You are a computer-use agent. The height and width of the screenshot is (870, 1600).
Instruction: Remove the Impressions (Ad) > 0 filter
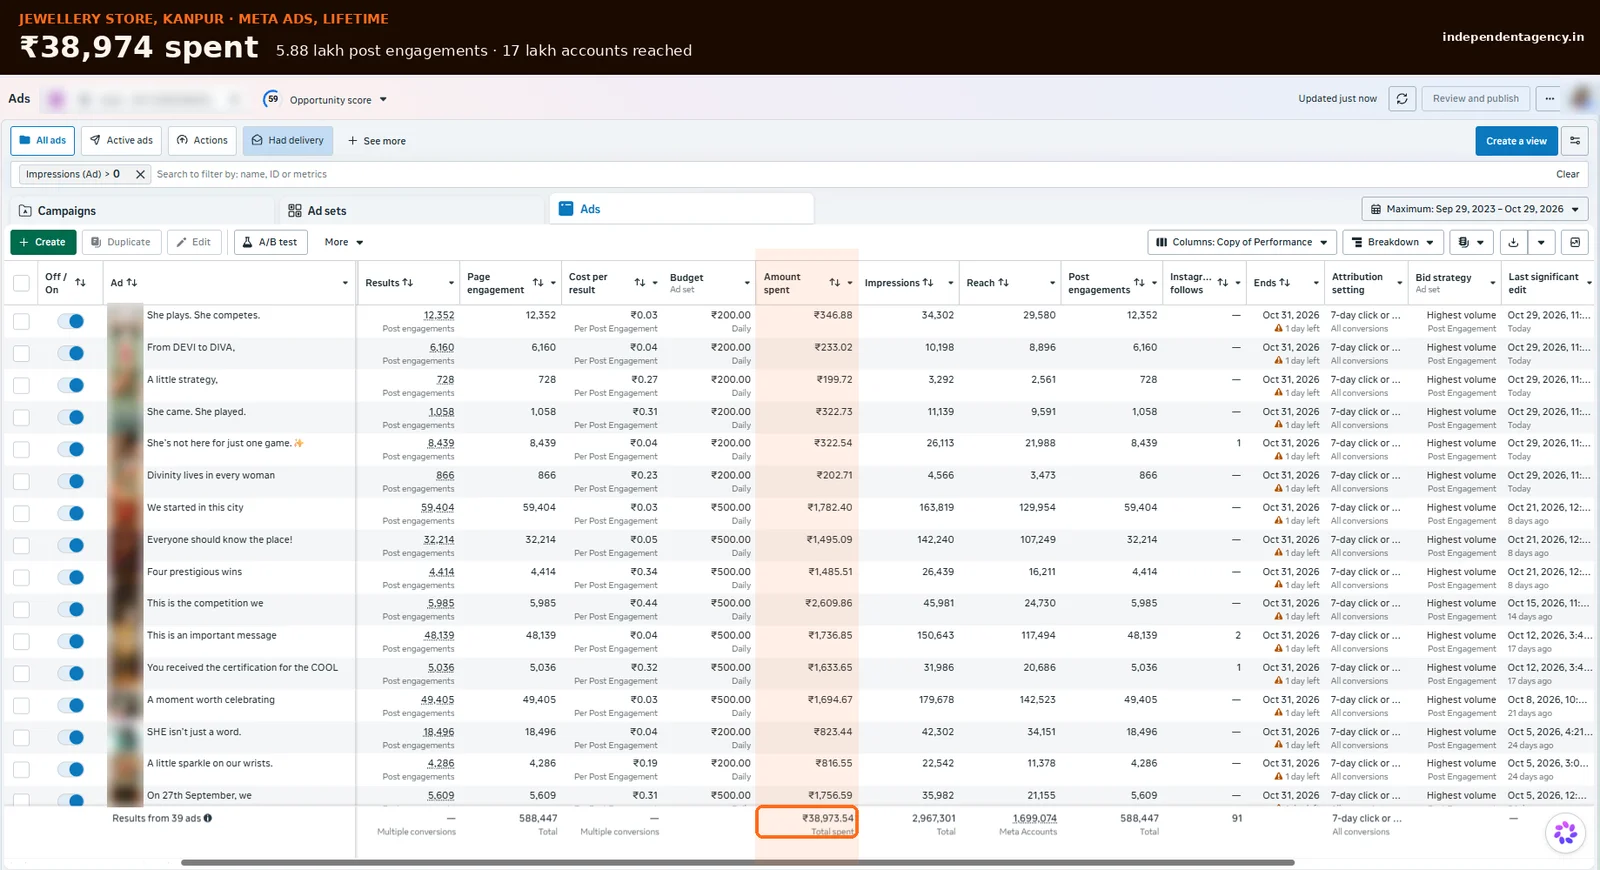tap(140, 174)
